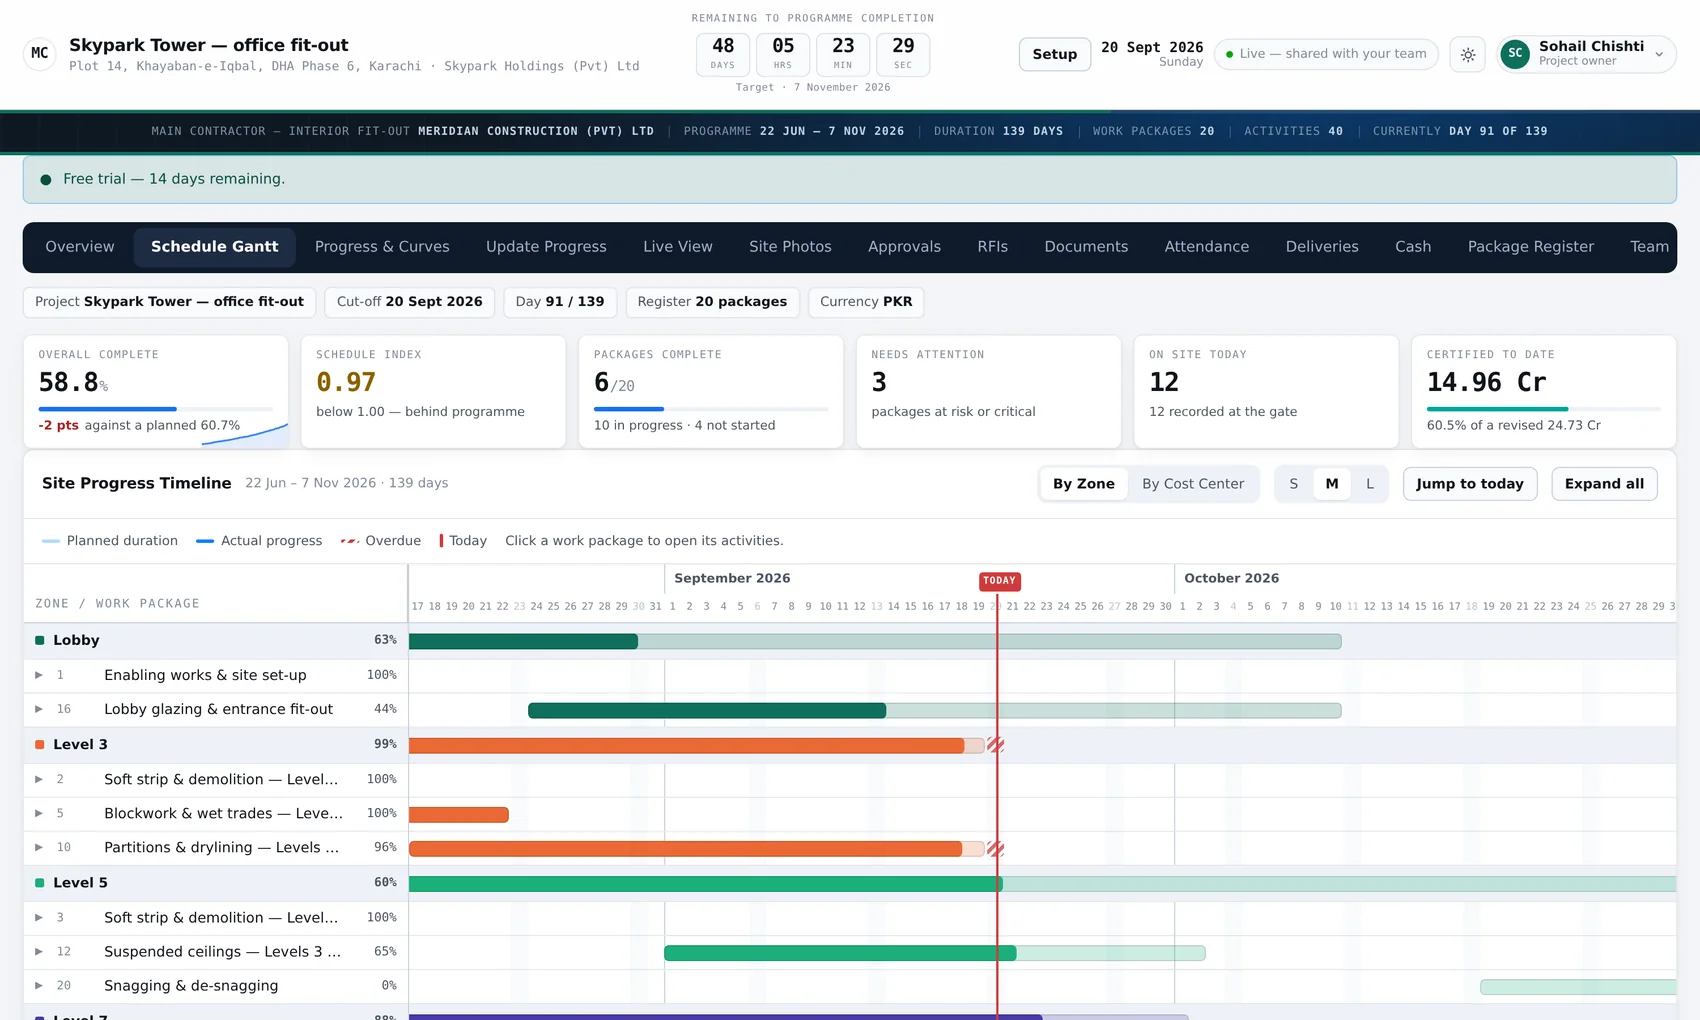Open the On Site Today card
The width and height of the screenshot is (1700, 1020).
coord(1266,391)
